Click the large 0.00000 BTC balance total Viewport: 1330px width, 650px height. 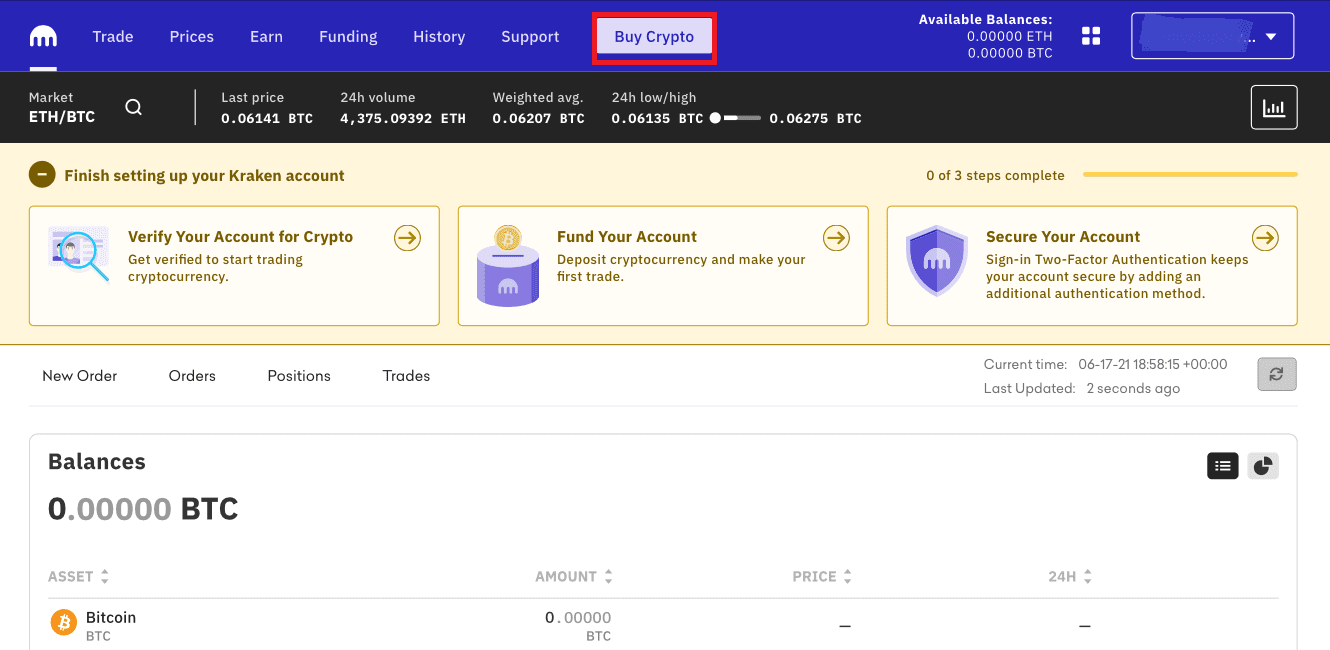point(143,509)
